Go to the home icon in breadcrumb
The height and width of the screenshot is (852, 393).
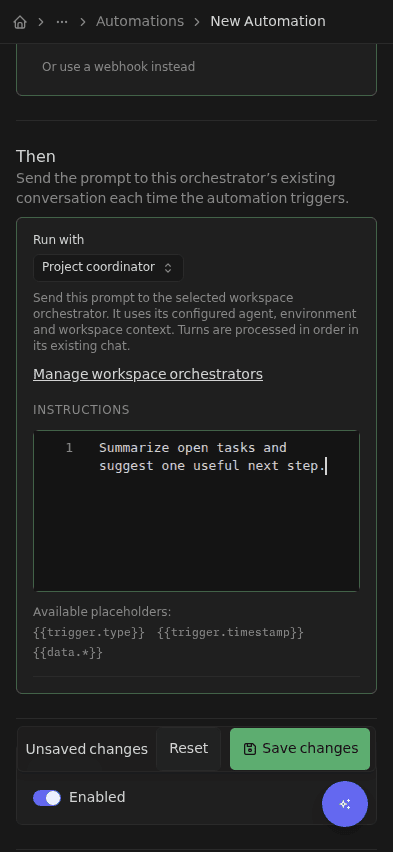(20, 22)
